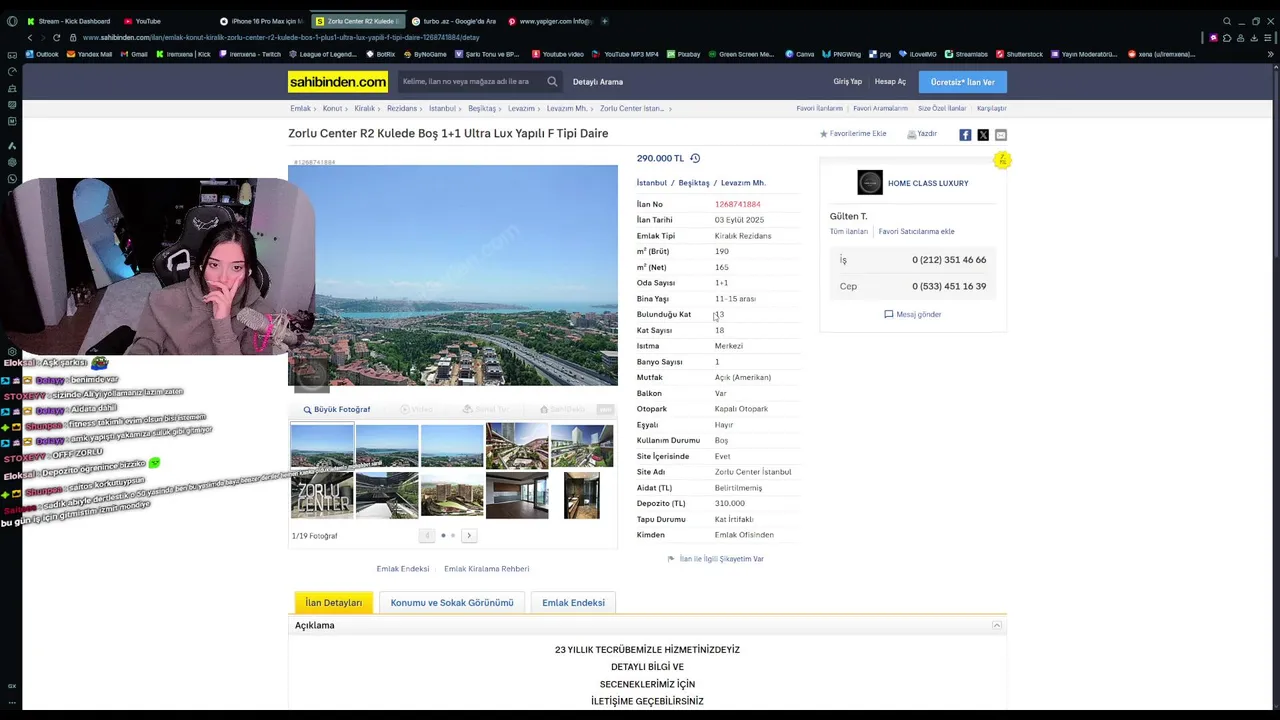Viewport: 1280px width, 720px height.
Task: Click previous photo page arrow
Action: pos(427,536)
